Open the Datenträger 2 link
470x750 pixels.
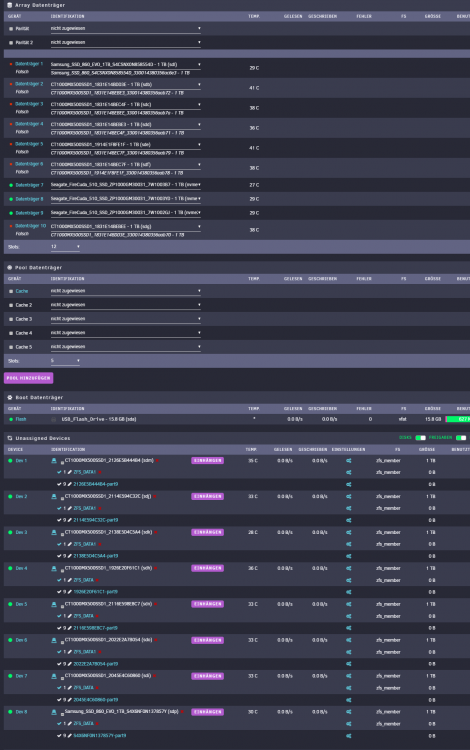pyautogui.click(x=29, y=84)
